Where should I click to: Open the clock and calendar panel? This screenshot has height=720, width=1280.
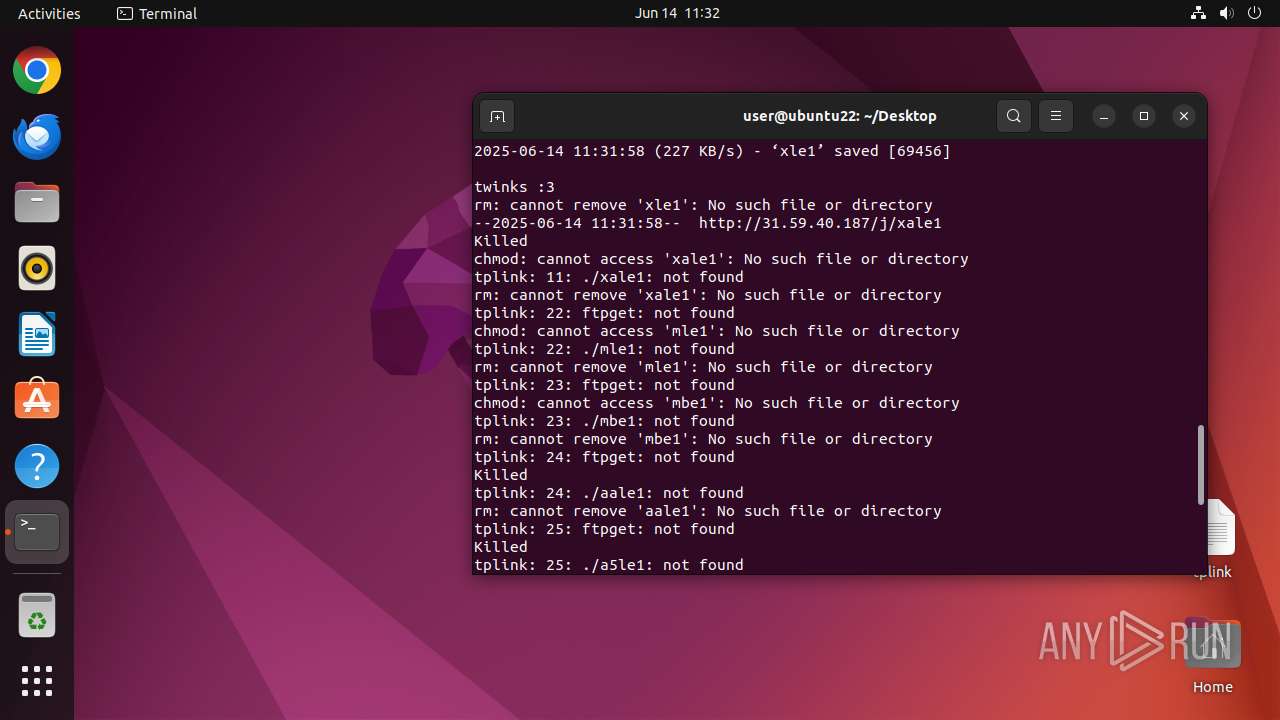point(677,13)
